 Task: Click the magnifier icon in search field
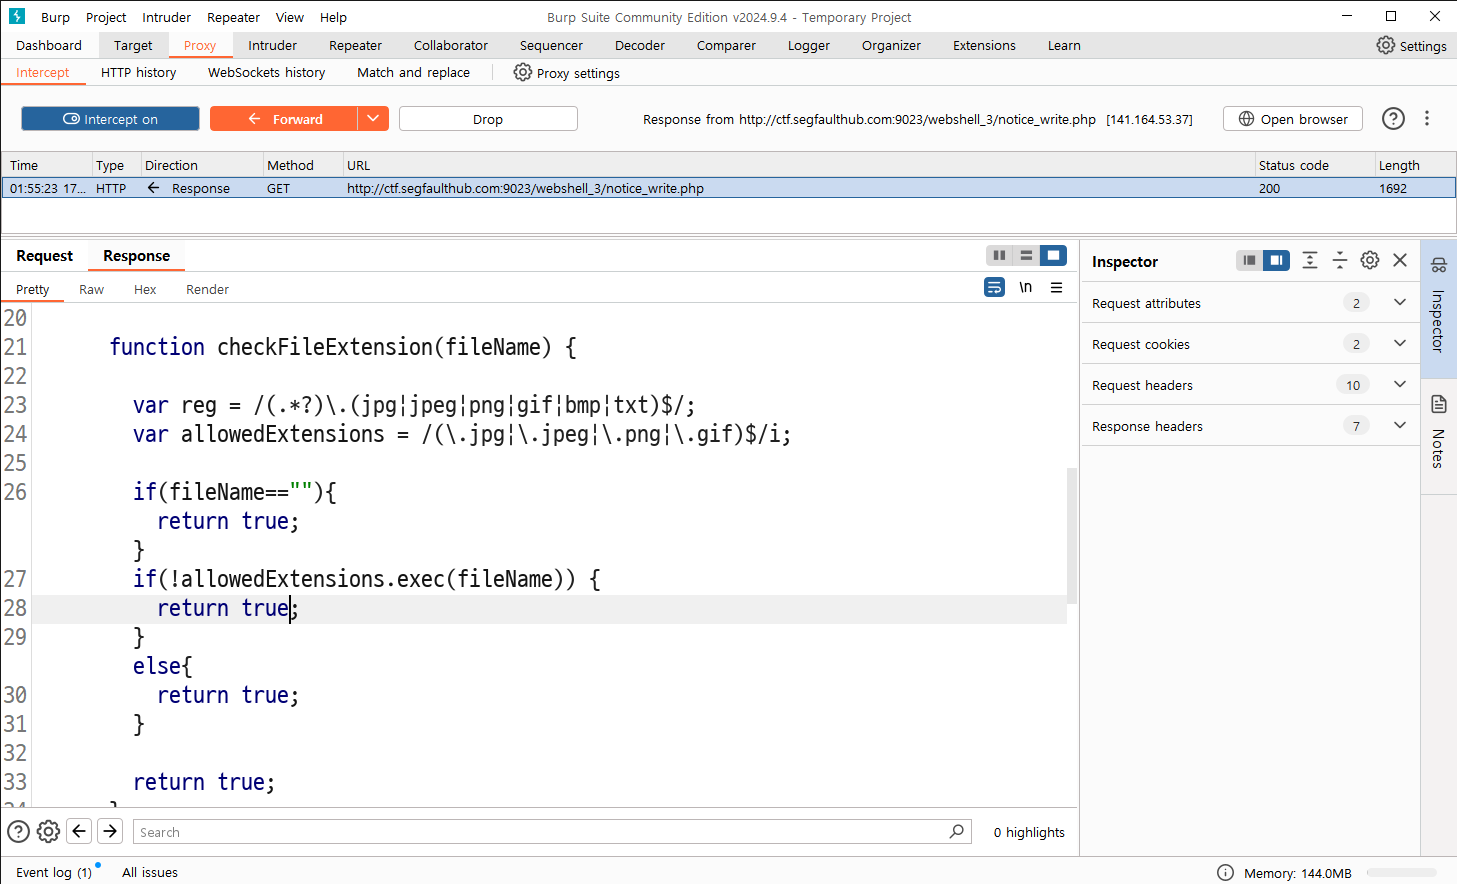(957, 831)
